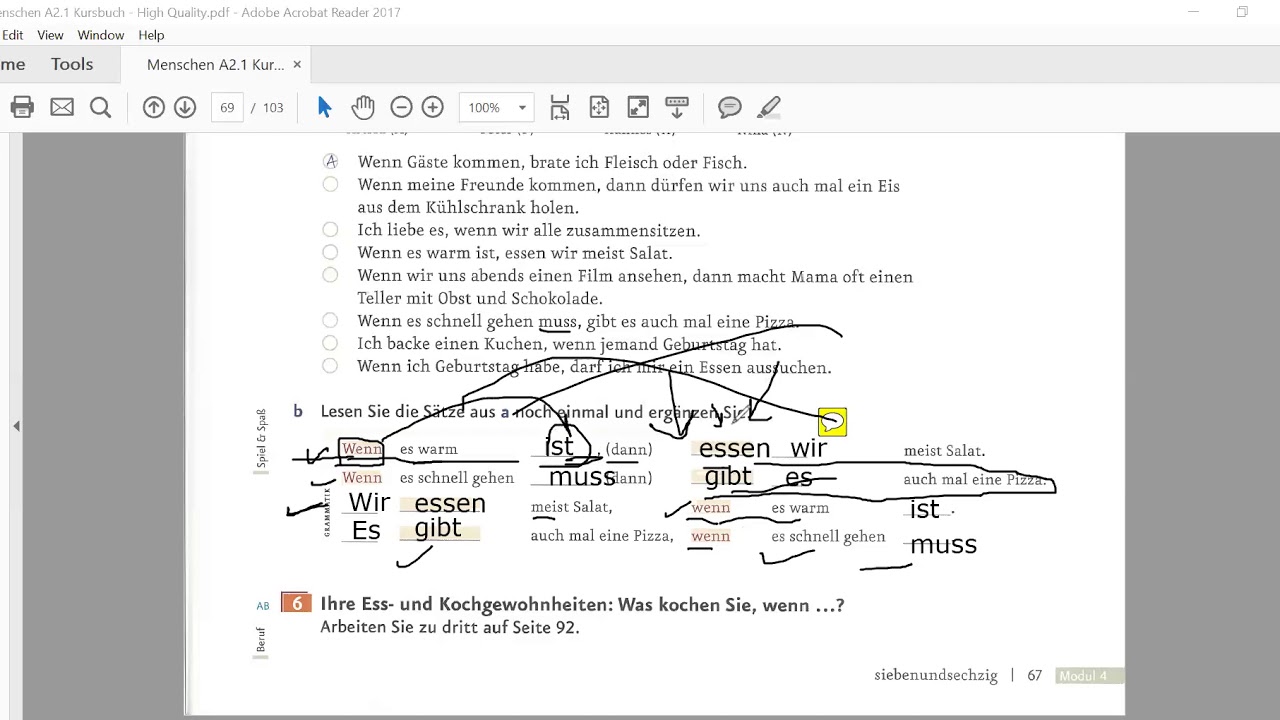Zoom in with the plus button
1280x720 pixels.
[x=432, y=107]
